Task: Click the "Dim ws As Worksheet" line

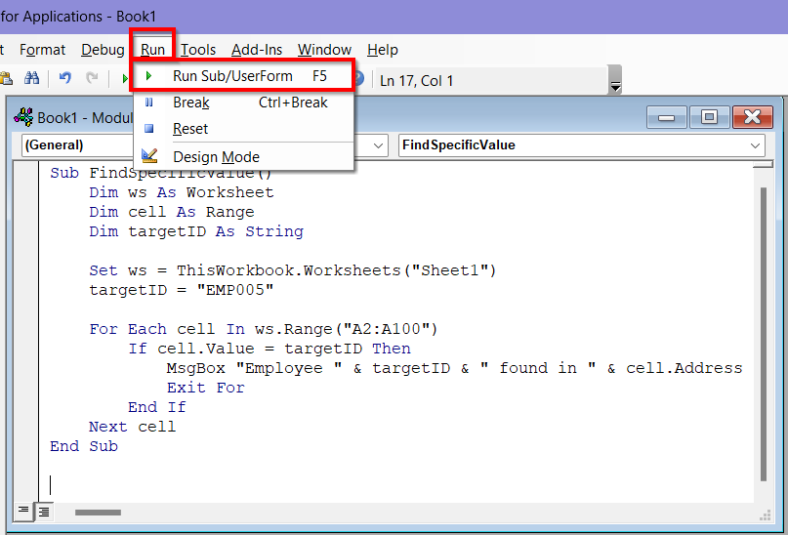Action: pos(181,192)
